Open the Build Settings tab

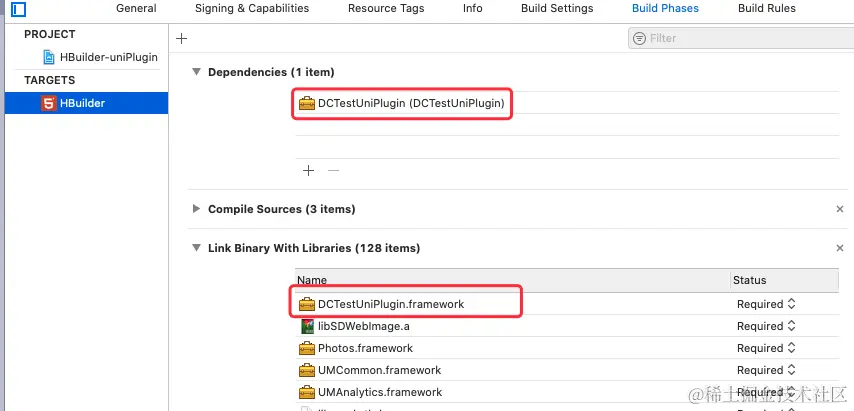tap(557, 8)
